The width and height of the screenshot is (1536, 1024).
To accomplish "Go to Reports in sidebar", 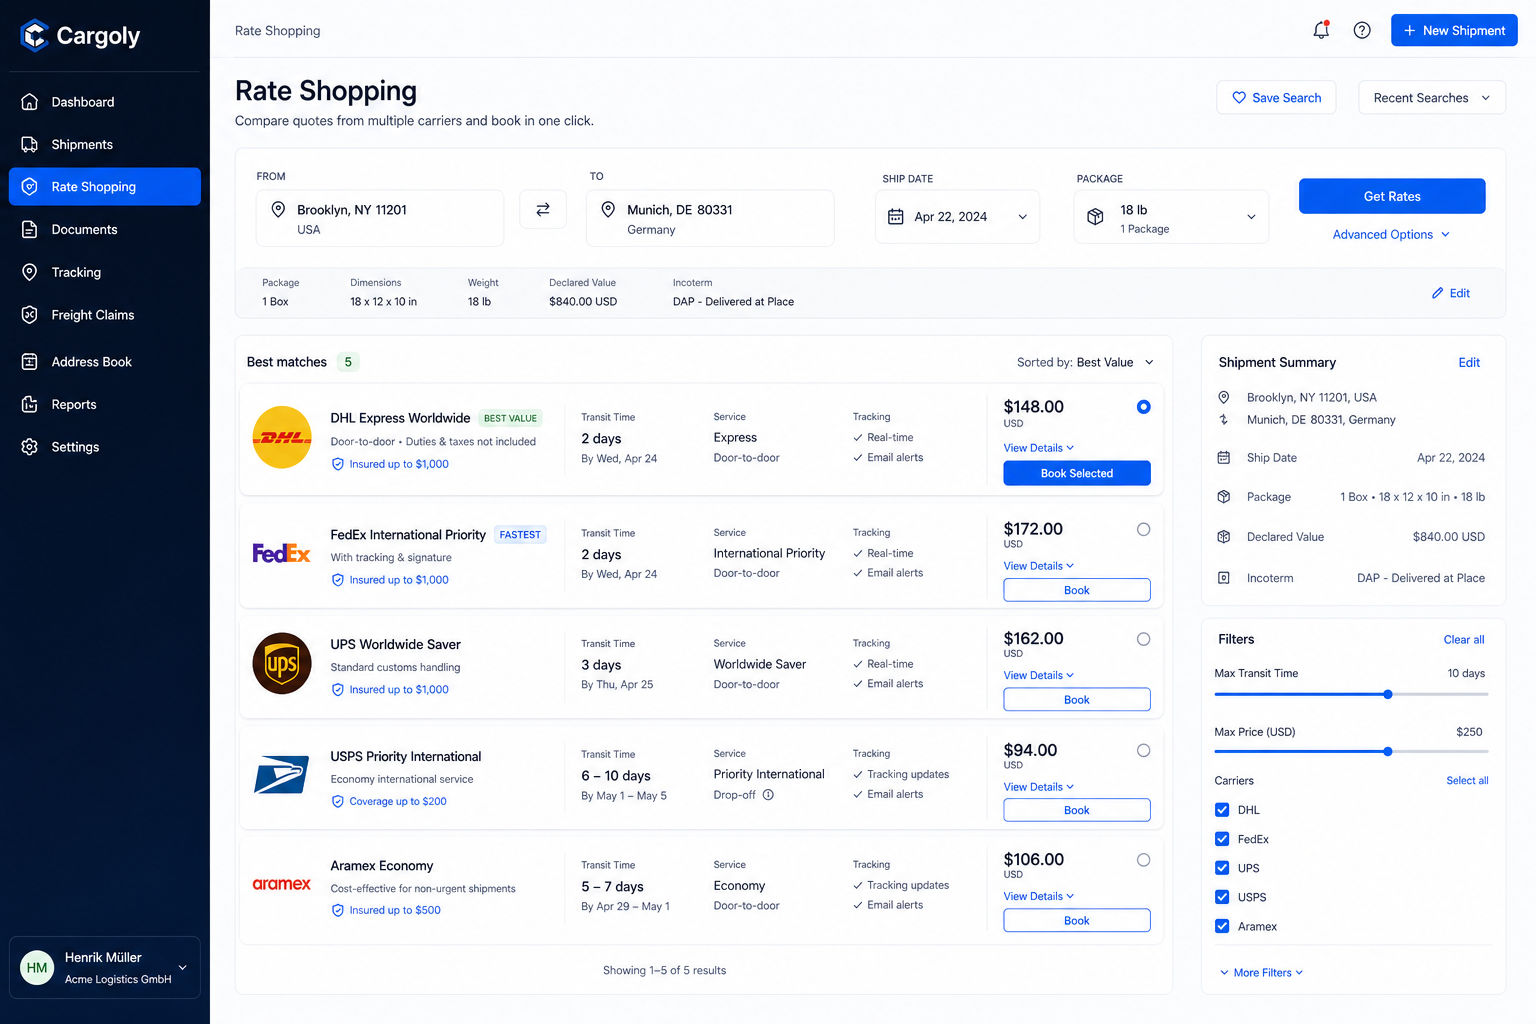I will pyautogui.click(x=105, y=404).
